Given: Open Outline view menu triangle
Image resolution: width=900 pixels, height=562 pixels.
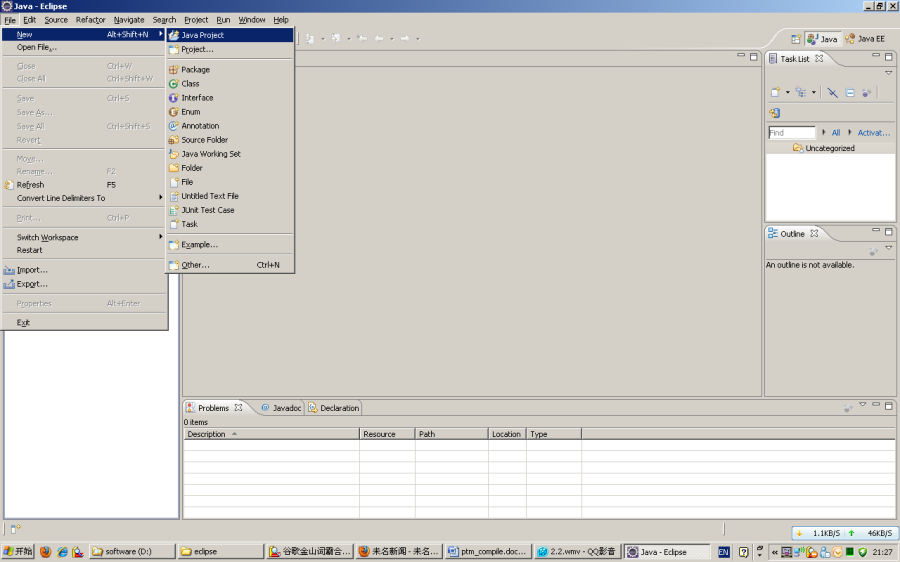Looking at the screenshot, I should (889, 248).
